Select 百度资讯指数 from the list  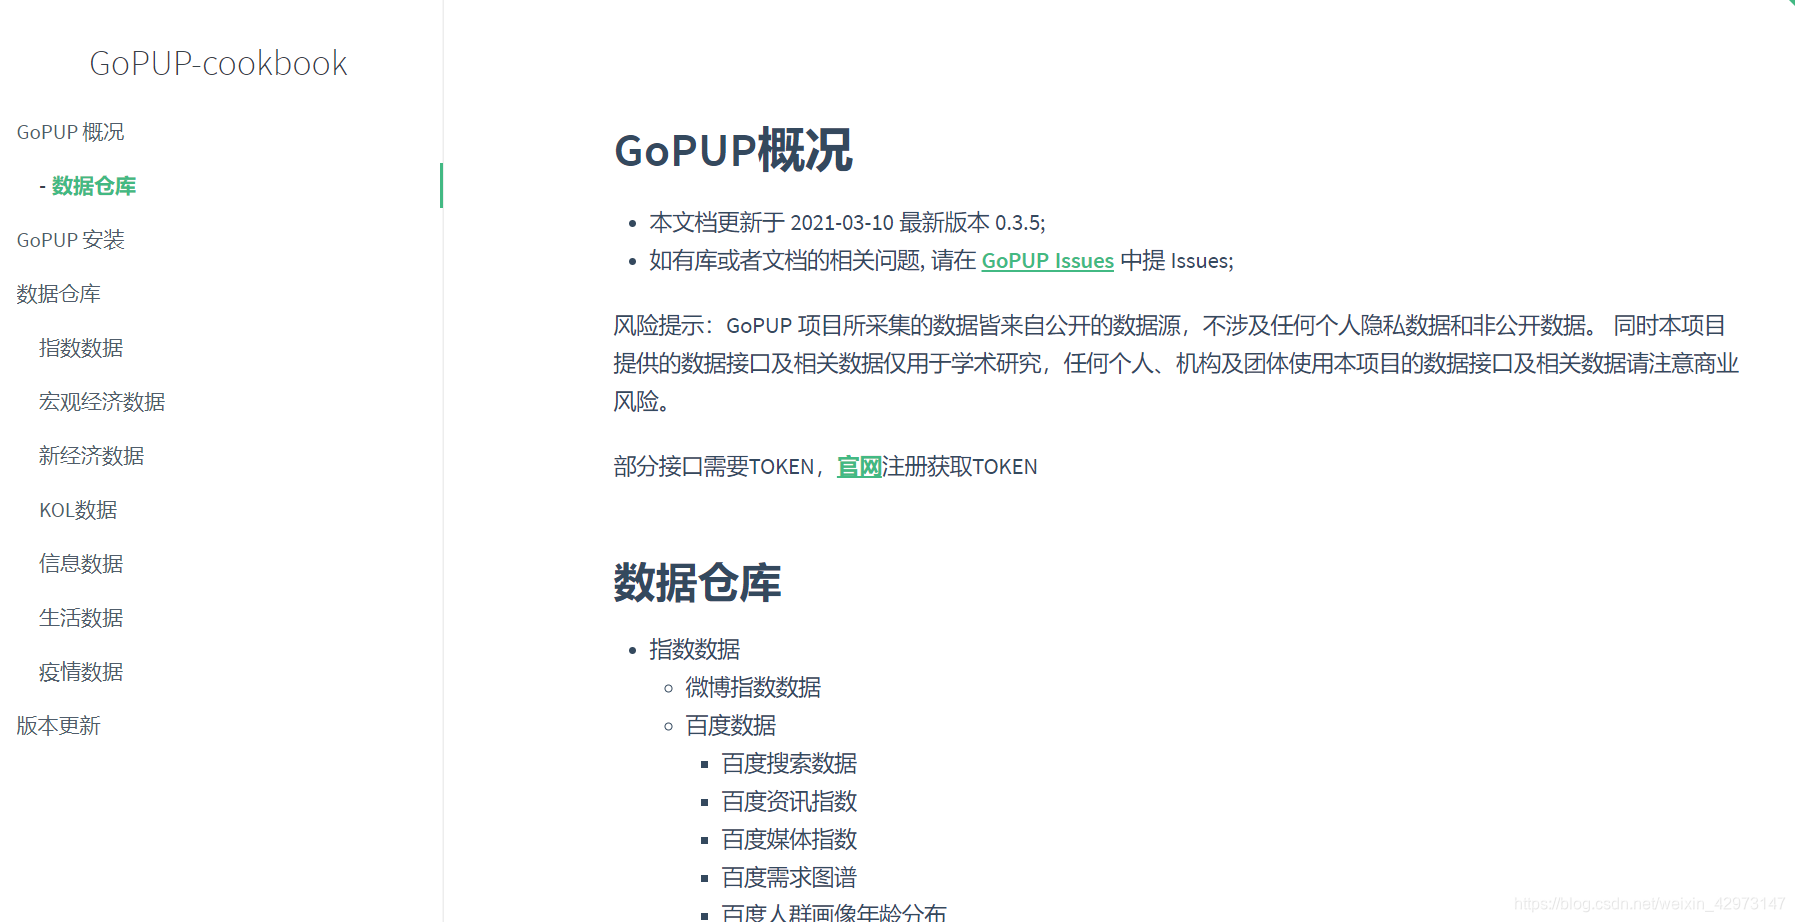[x=789, y=801]
